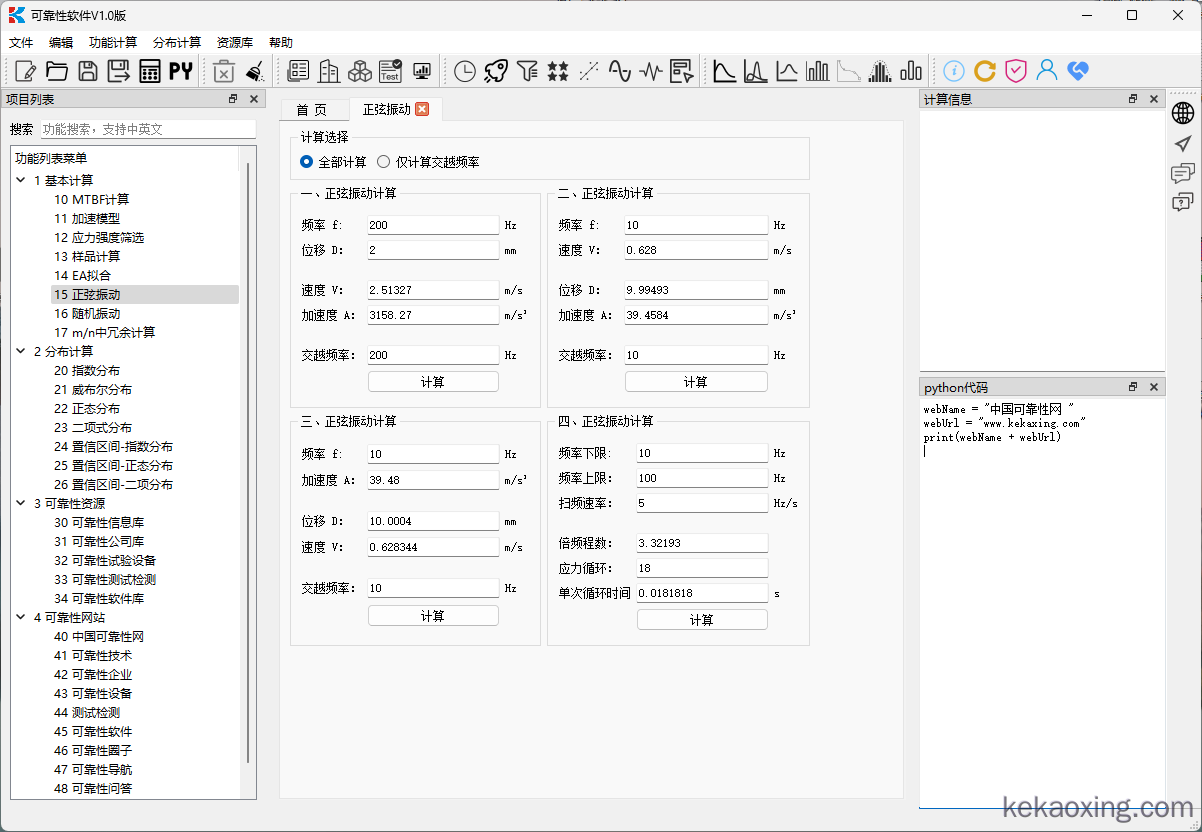This screenshot has height=832, width=1202.
Task: Select 16 随机振动 in tree
Action: tap(87, 314)
